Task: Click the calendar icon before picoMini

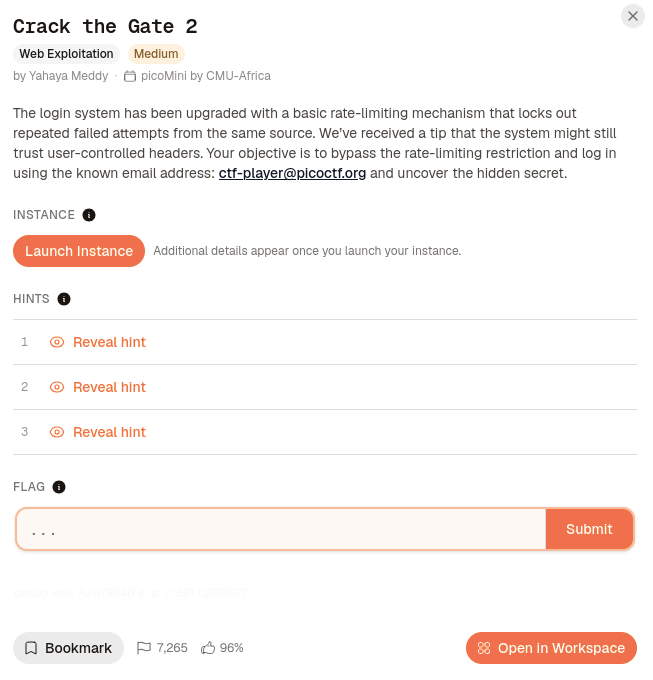Action: (x=130, y=76)
